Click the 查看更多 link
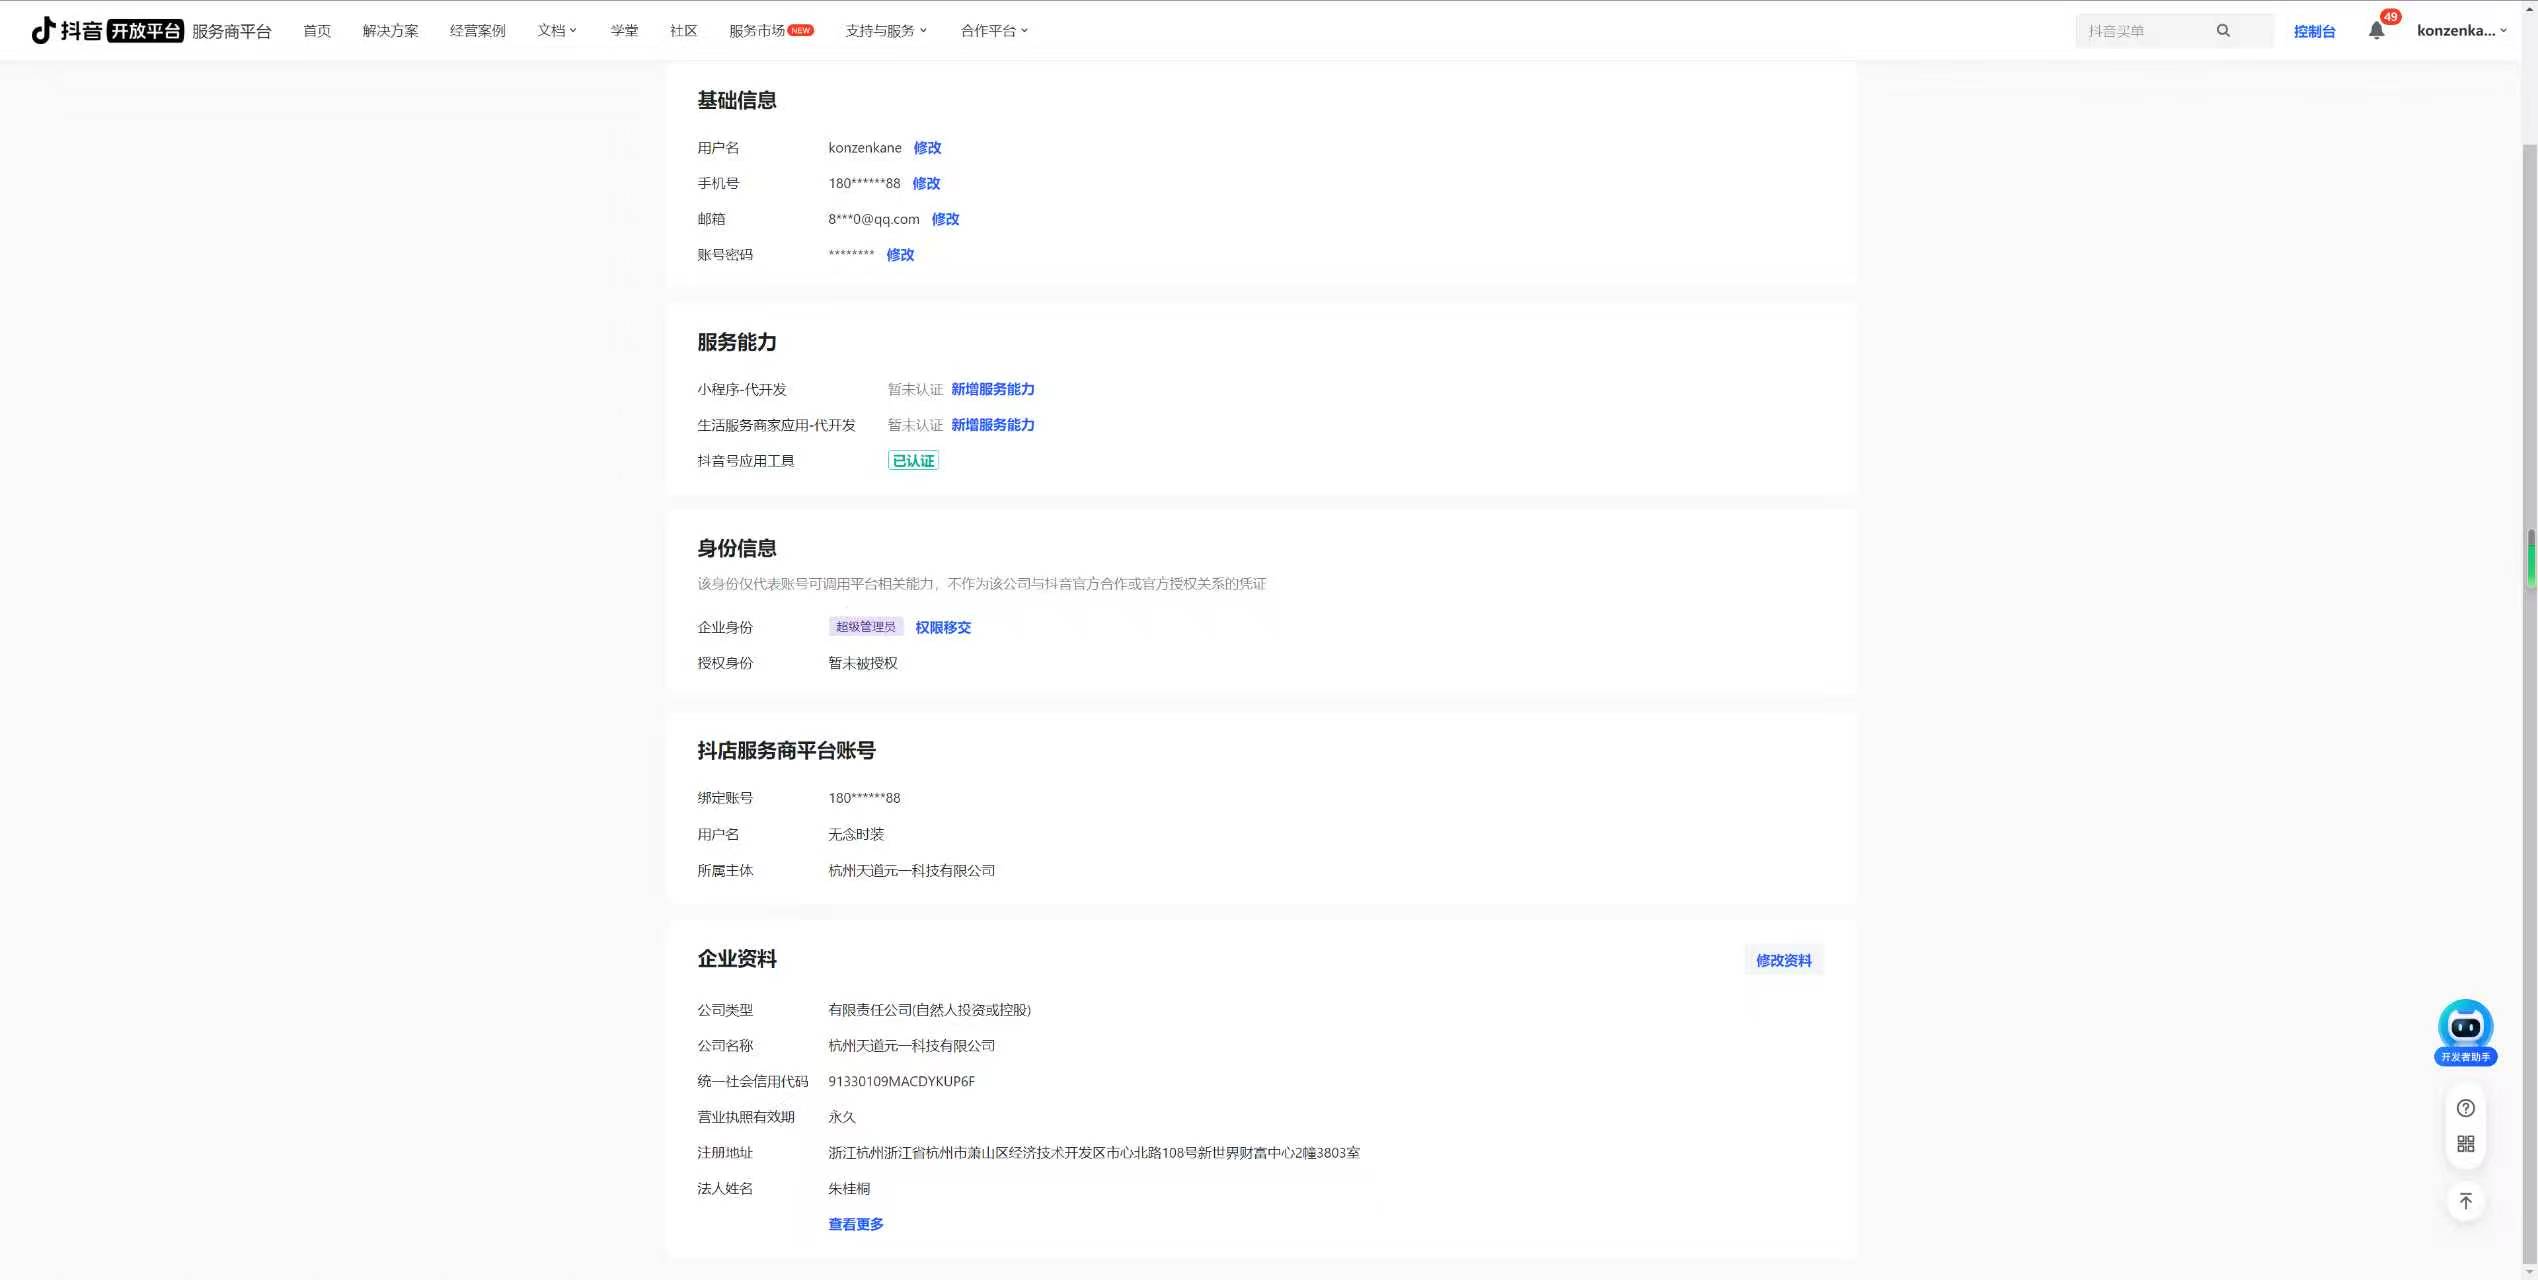2538x1280 pixels. pyautogui.click(x=855, y=1224)
